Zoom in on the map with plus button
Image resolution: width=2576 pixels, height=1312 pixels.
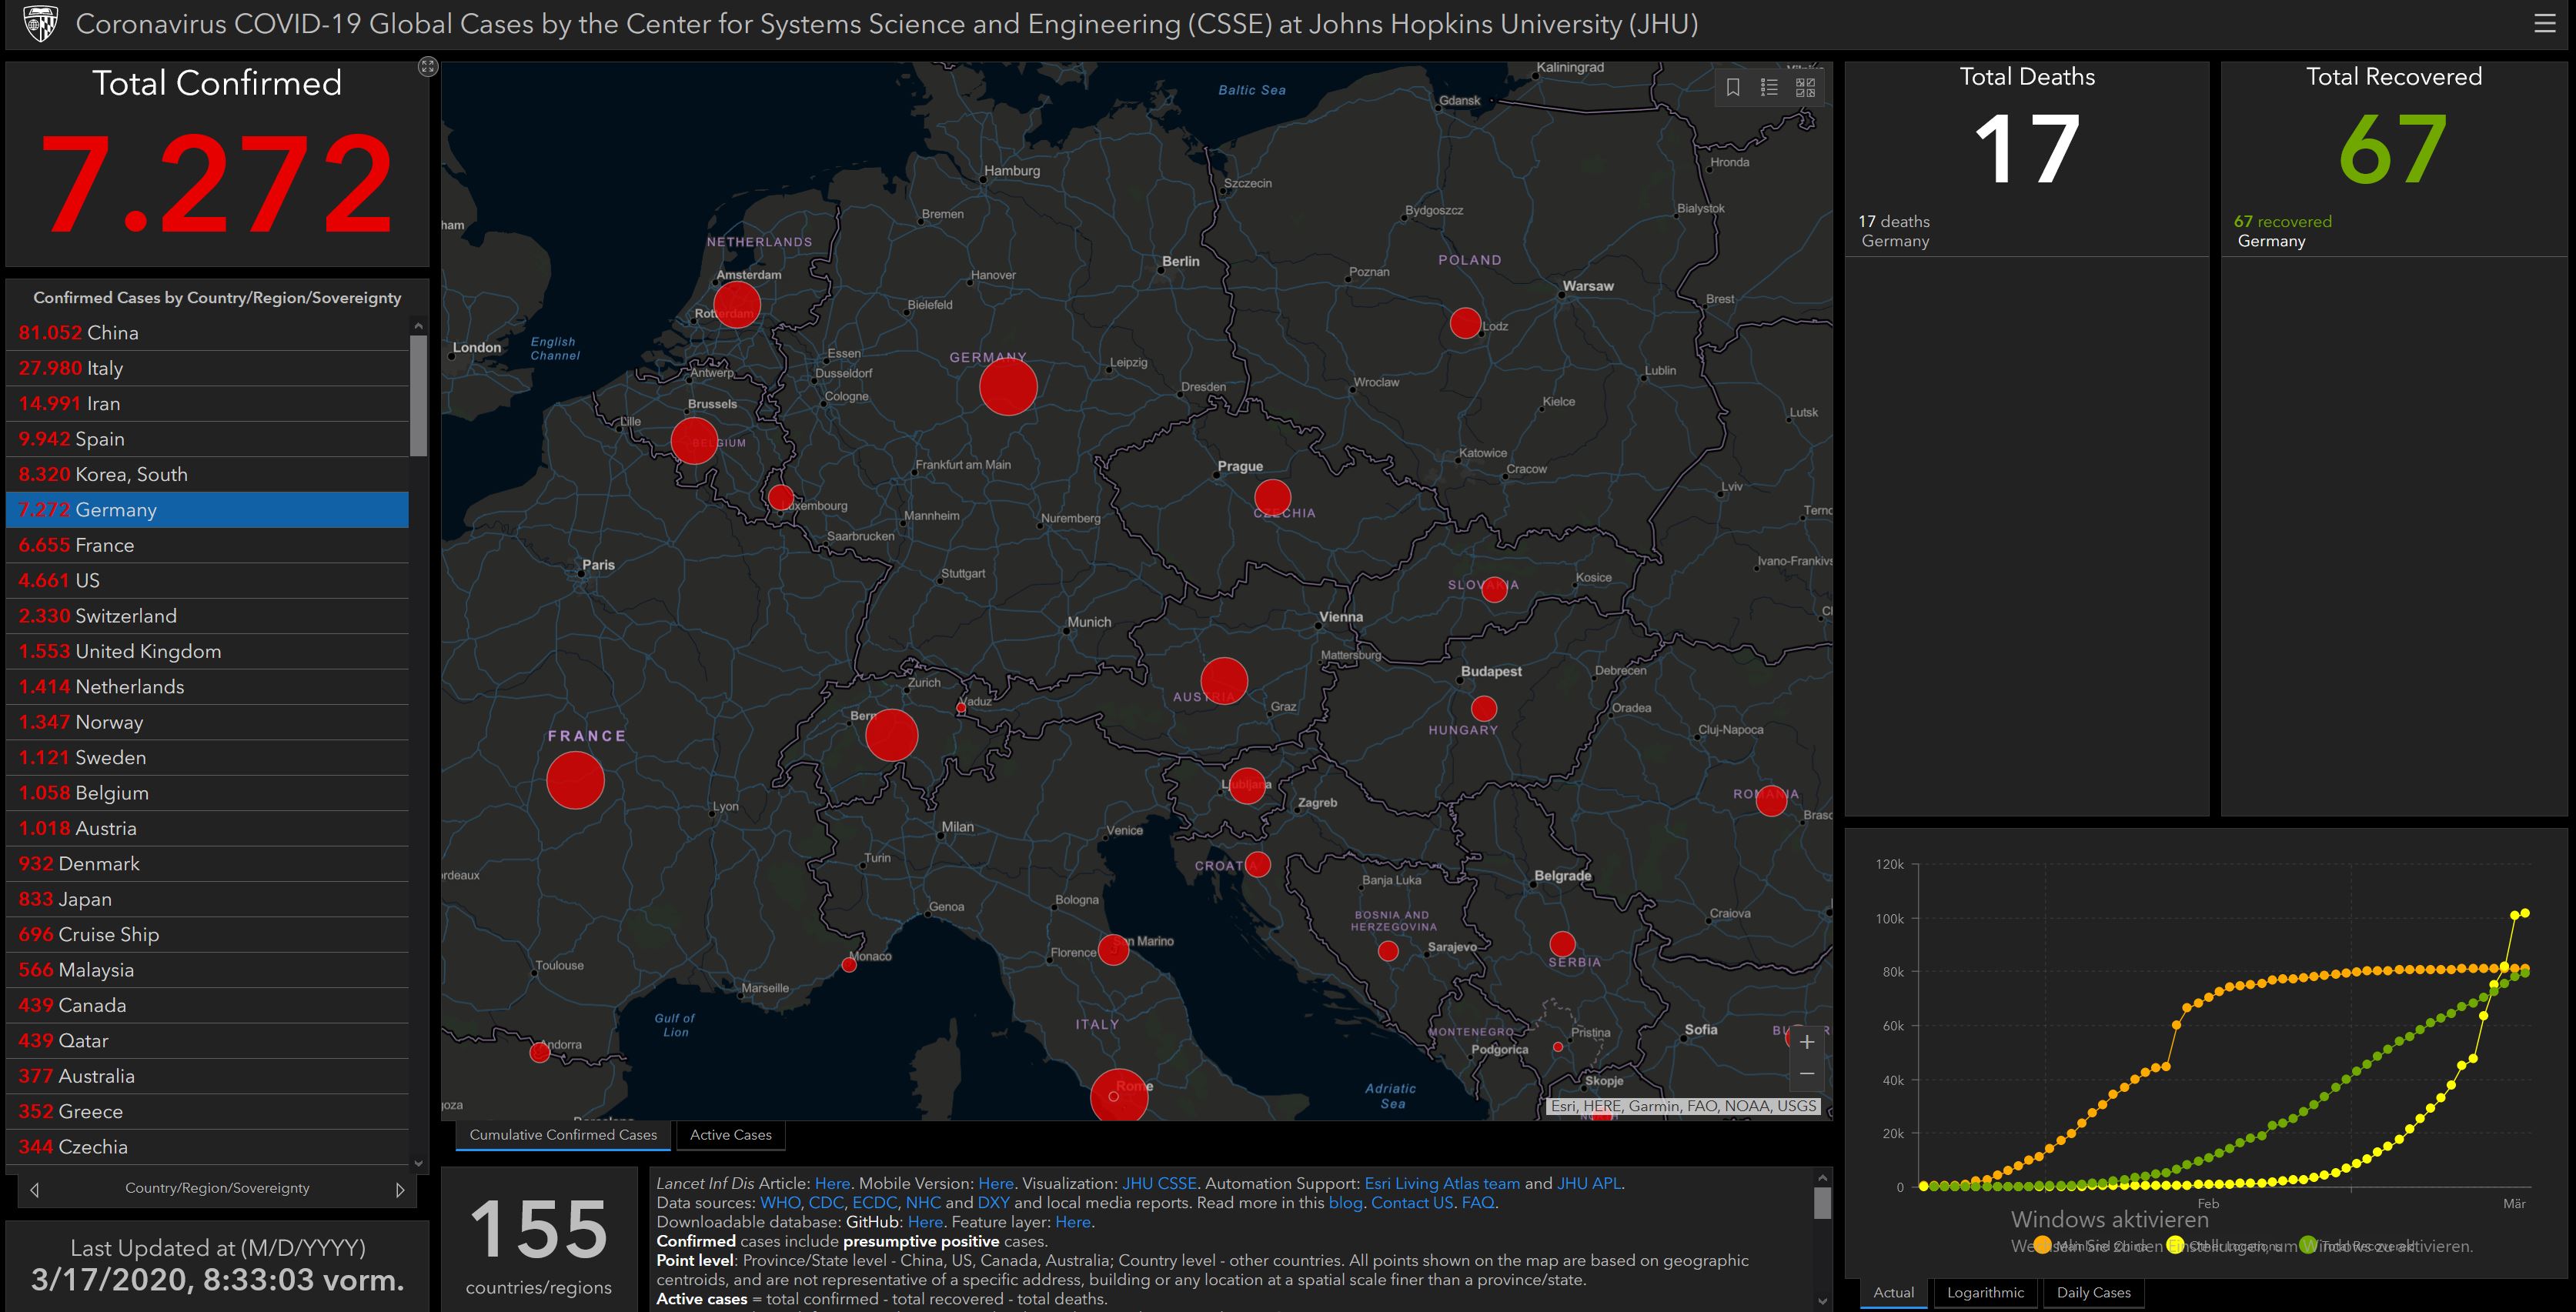coord(1807,1042)
